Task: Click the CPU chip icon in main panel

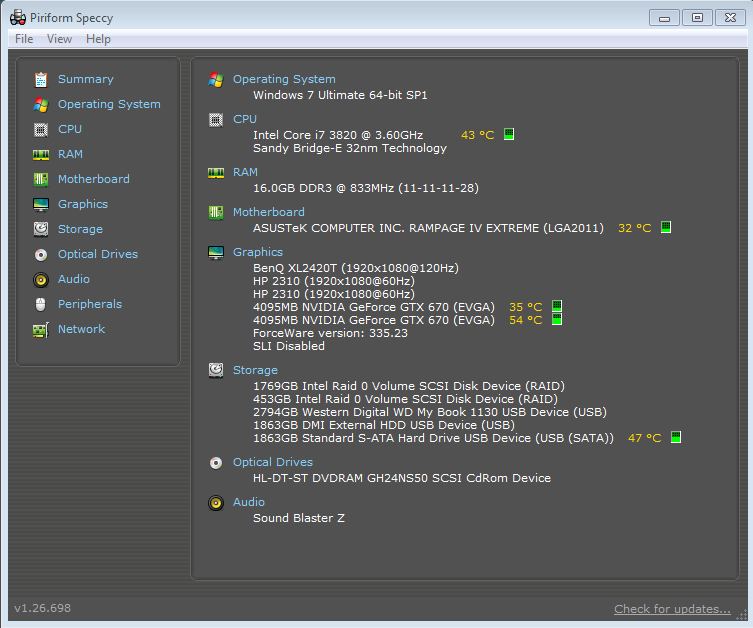Action: (216, 120)
